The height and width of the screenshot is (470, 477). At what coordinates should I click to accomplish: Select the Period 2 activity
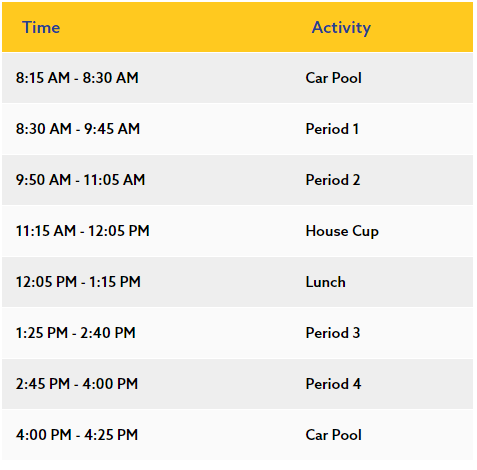coord(333,180)
